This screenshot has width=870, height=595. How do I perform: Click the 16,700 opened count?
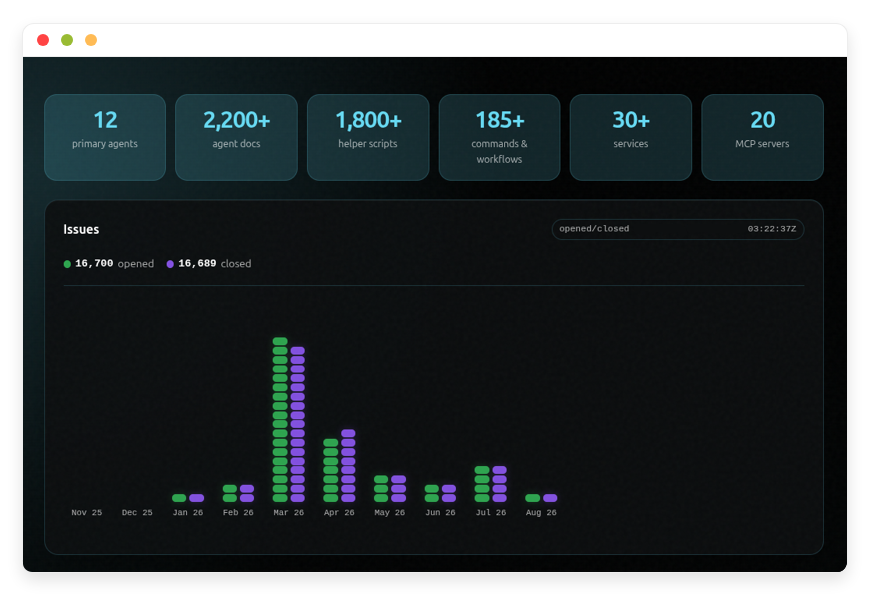(x=94, y=263)
